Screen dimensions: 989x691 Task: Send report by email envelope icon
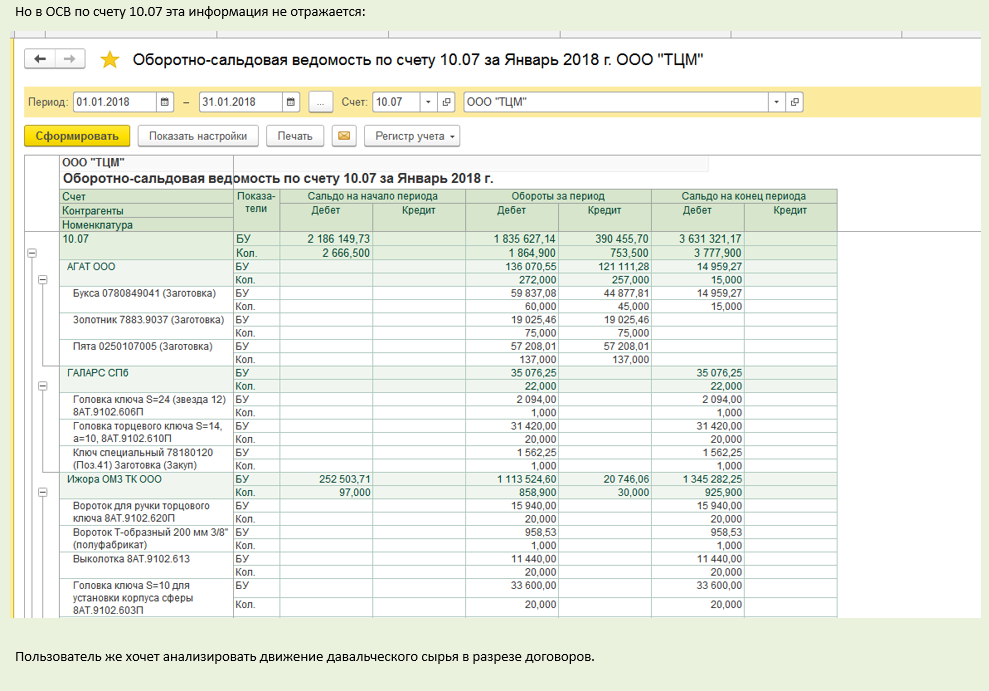coord(344,136)
